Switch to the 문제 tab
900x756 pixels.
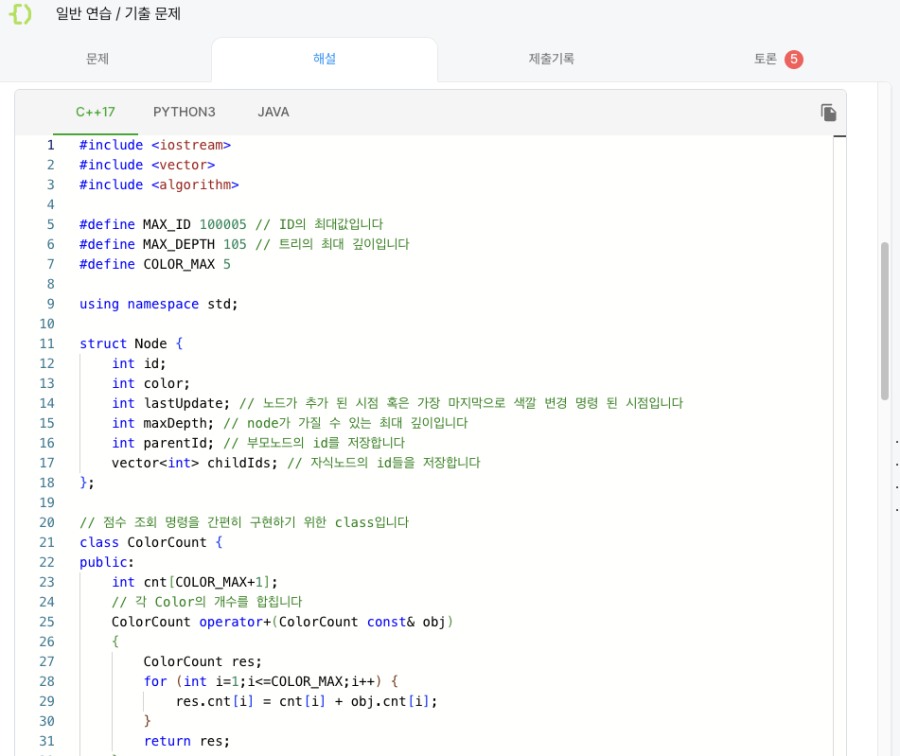(98, 59)
